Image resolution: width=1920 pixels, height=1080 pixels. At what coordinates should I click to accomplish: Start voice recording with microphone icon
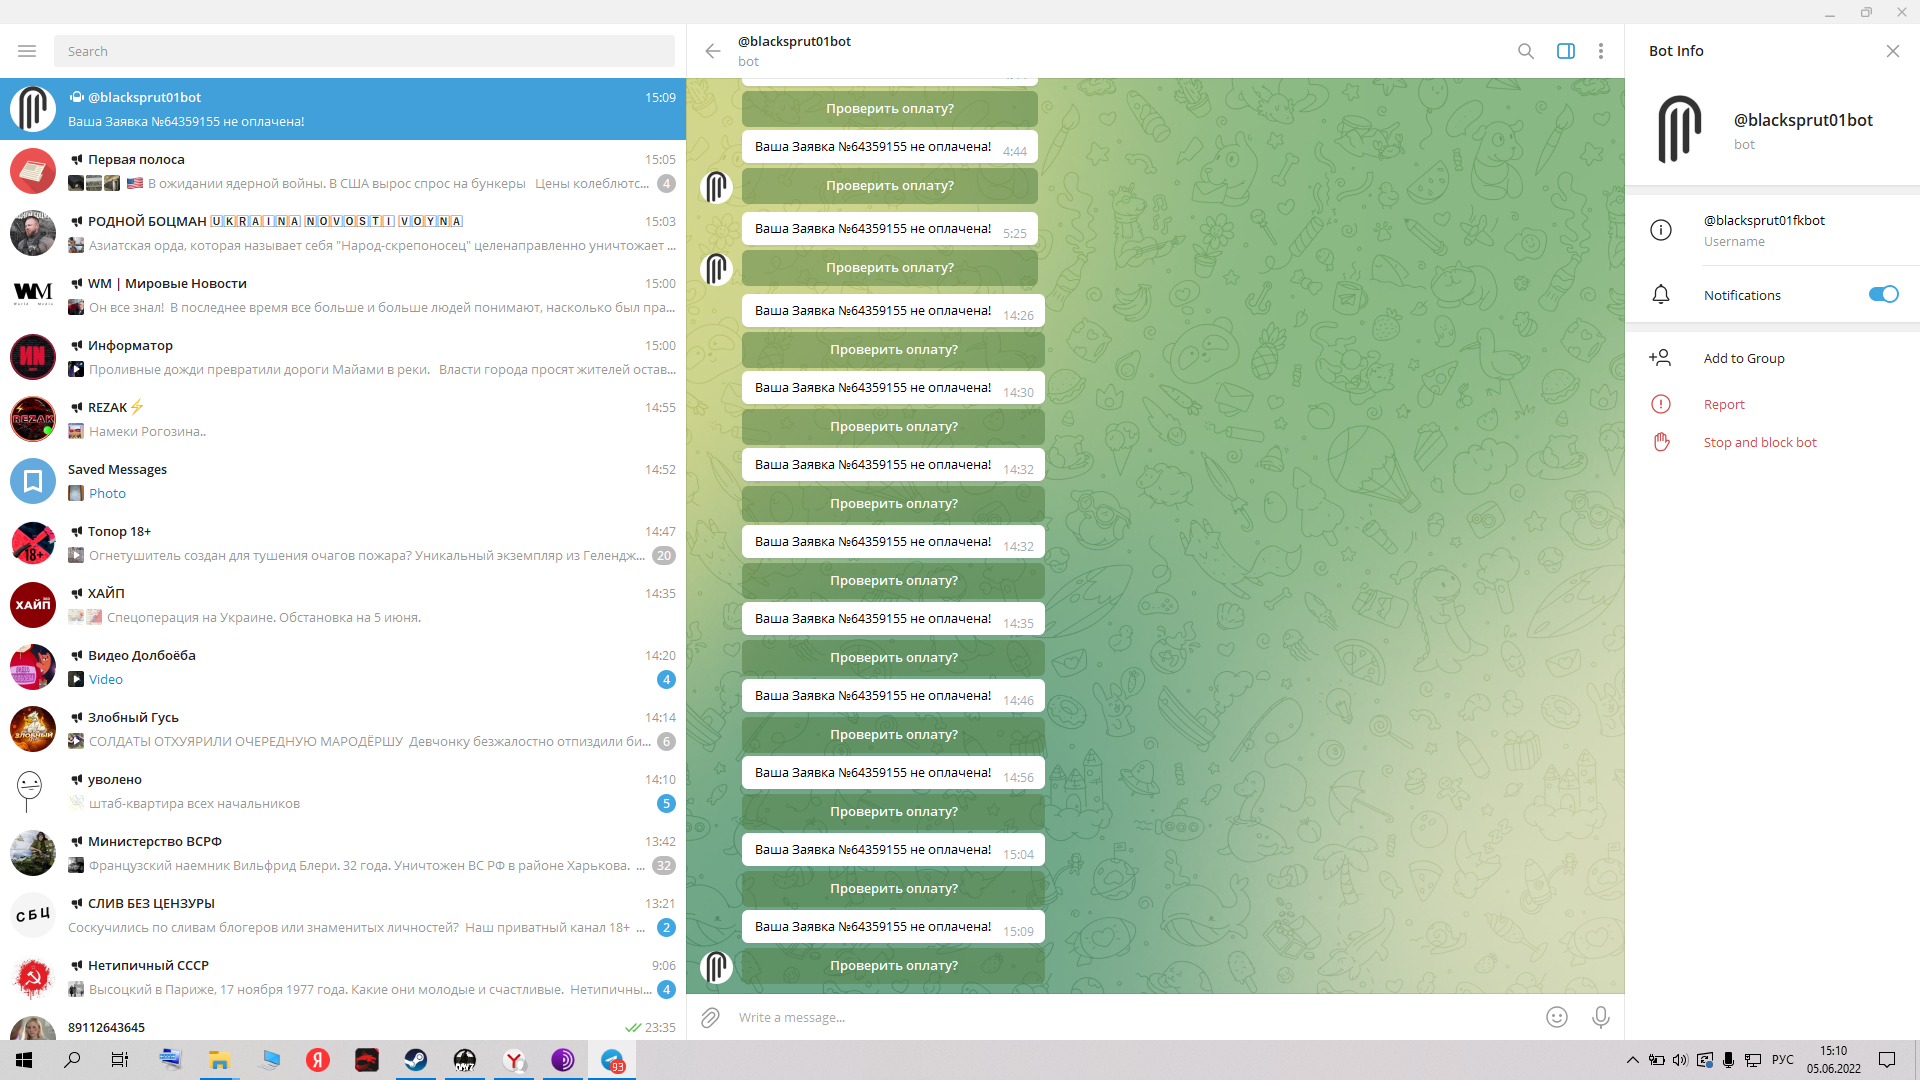1601,1017
